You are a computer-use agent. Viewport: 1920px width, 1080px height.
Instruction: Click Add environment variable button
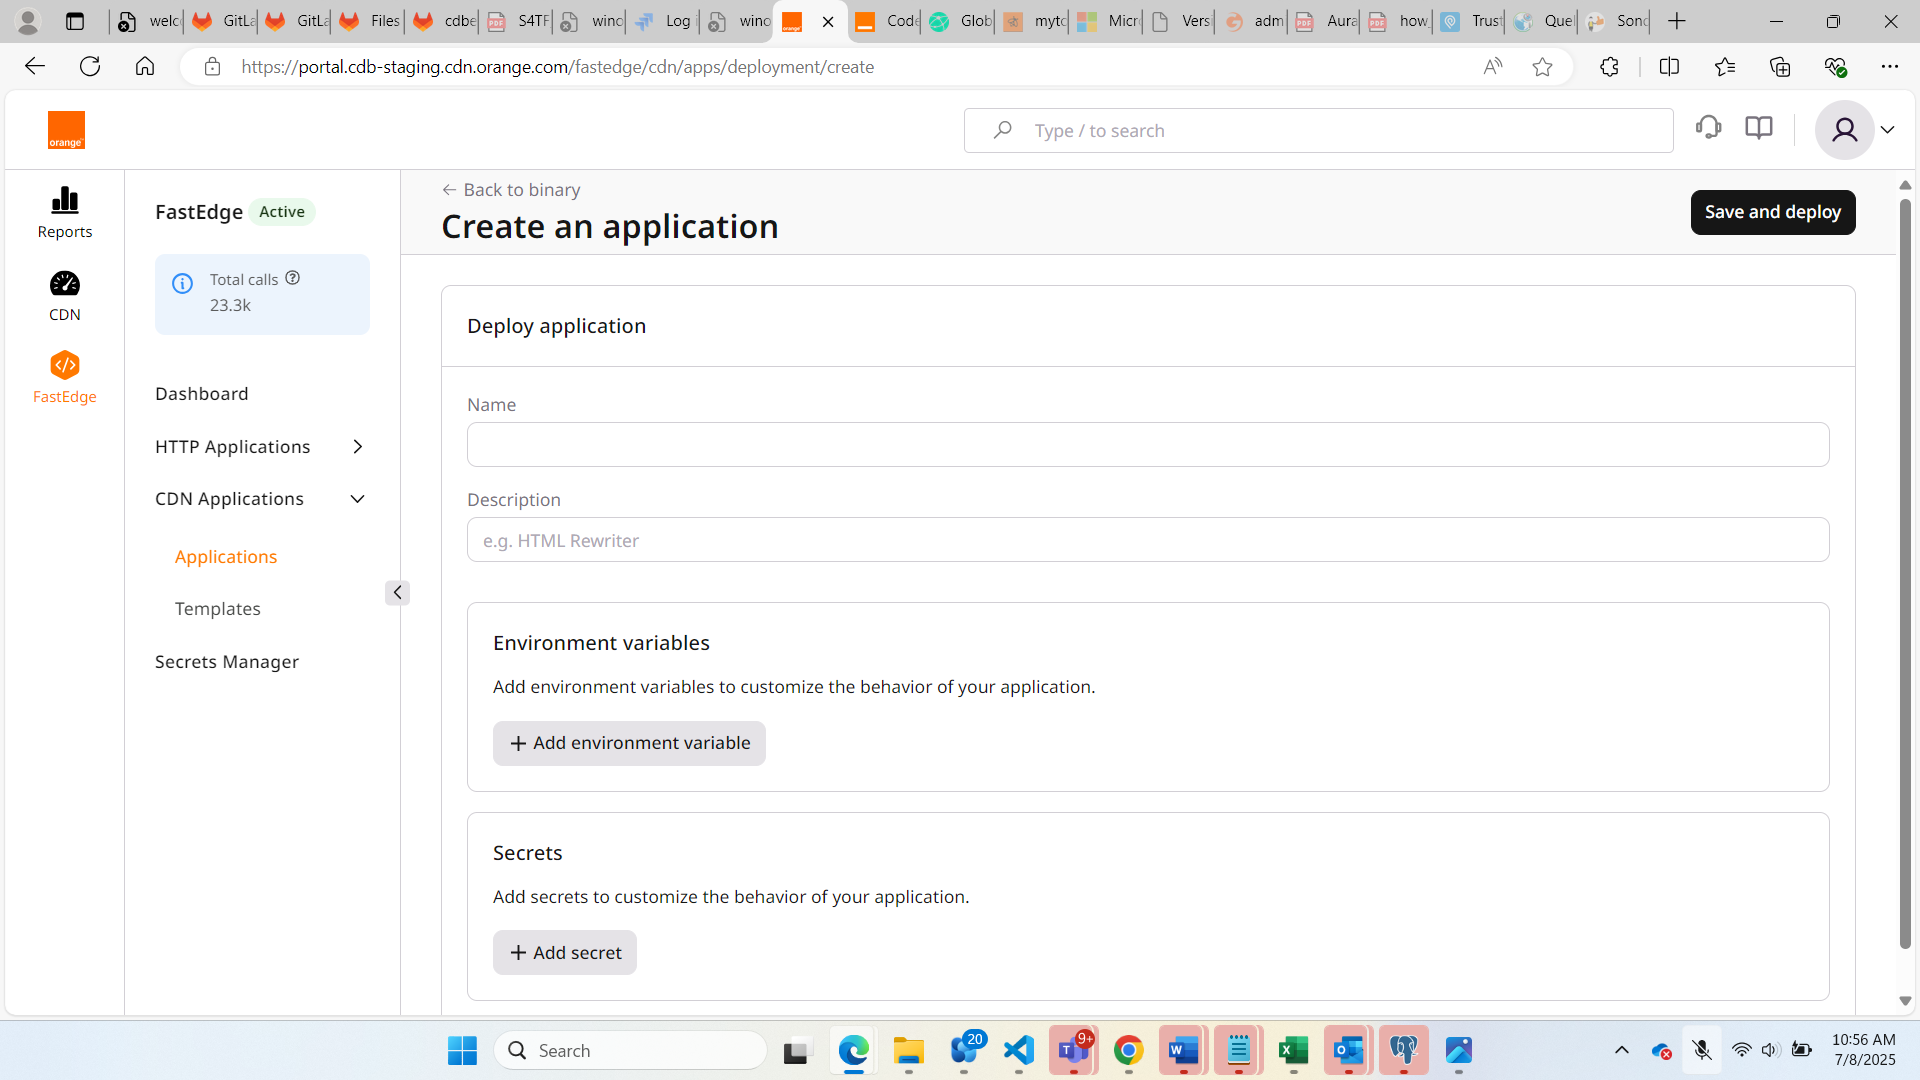(629, 743)
